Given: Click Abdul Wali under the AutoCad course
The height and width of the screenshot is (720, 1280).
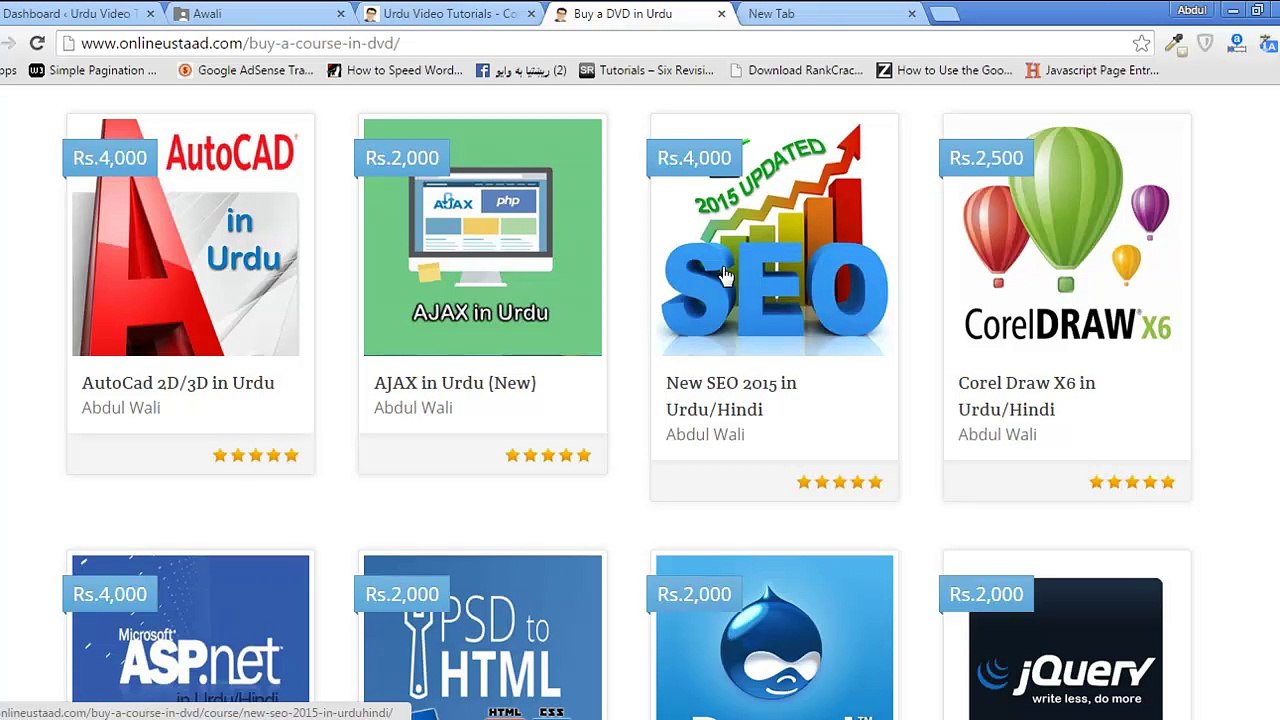Looking at the screenshot, I should pyautogui.click(x=121, y=408).
